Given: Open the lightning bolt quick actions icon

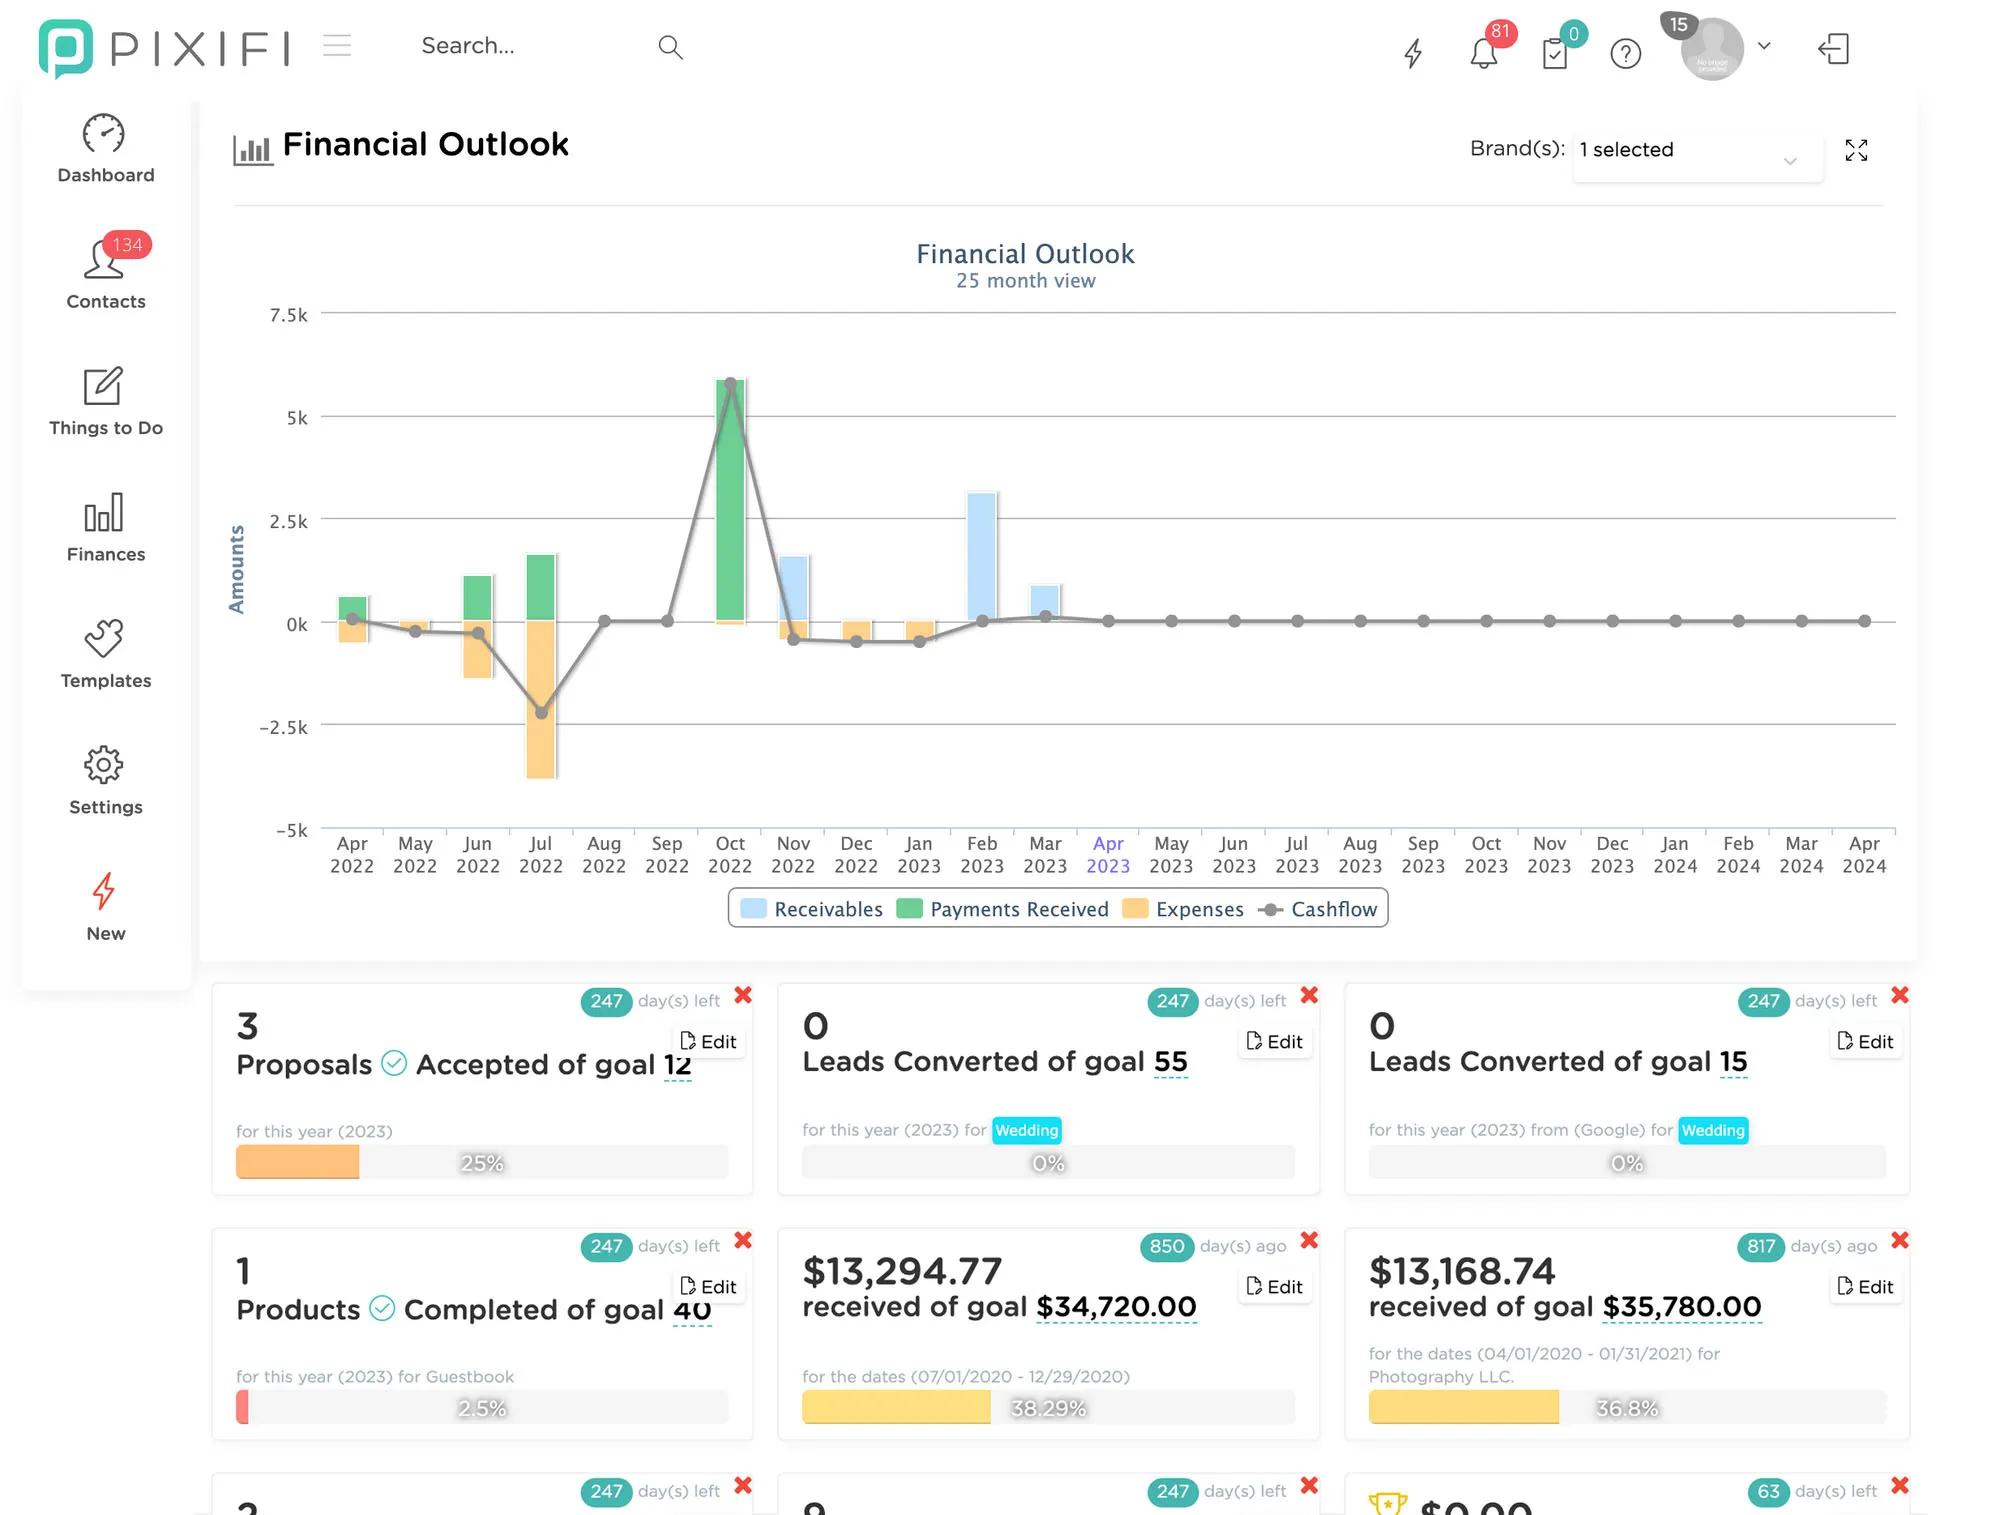Looking at the screenshot, I should pyautogui.click(x=1412, y=52).
